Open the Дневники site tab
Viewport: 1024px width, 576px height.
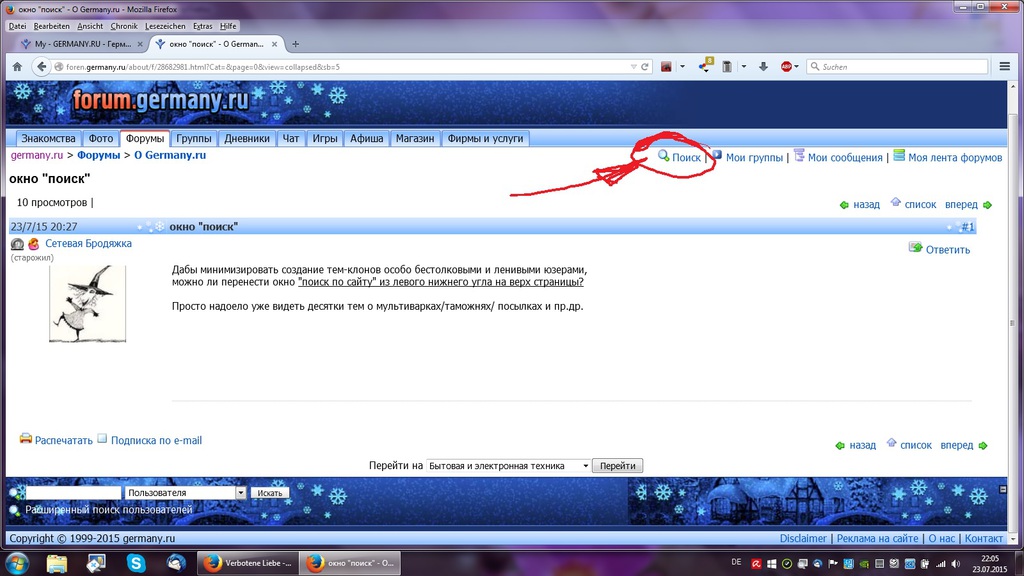247,138
